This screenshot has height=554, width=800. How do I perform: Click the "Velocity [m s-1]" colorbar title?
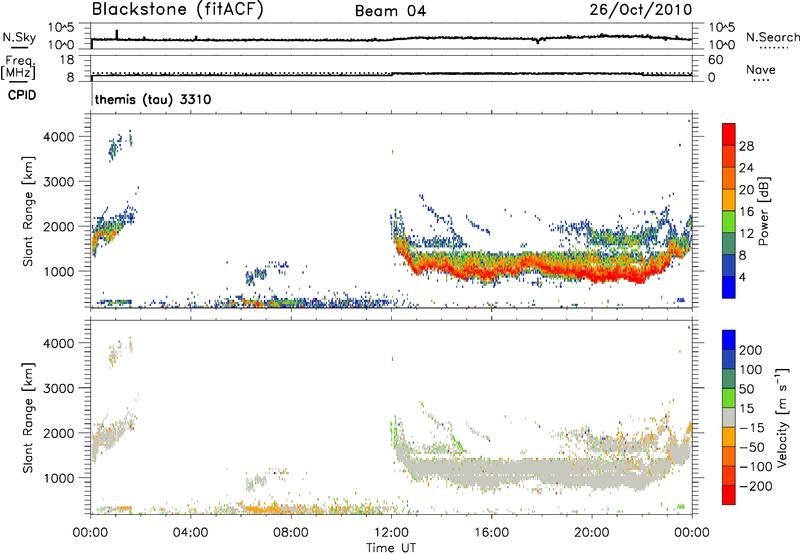782,417
